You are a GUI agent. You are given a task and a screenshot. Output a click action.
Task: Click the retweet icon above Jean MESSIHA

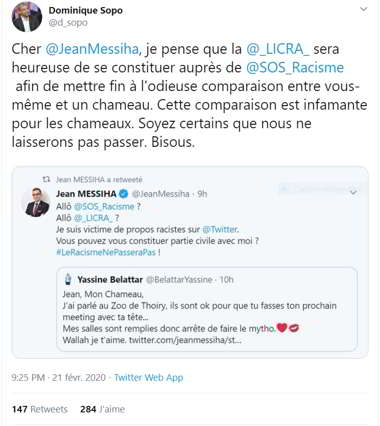pyautogui.click(x=47, y=180)
